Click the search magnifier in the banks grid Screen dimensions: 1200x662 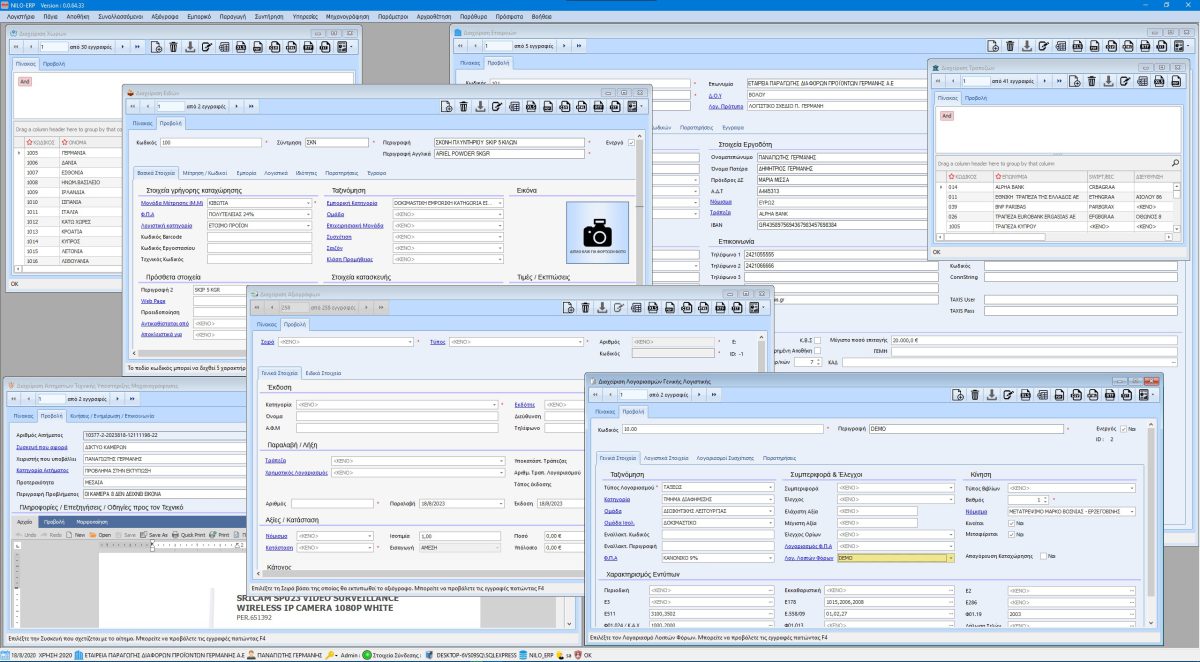1175,163
